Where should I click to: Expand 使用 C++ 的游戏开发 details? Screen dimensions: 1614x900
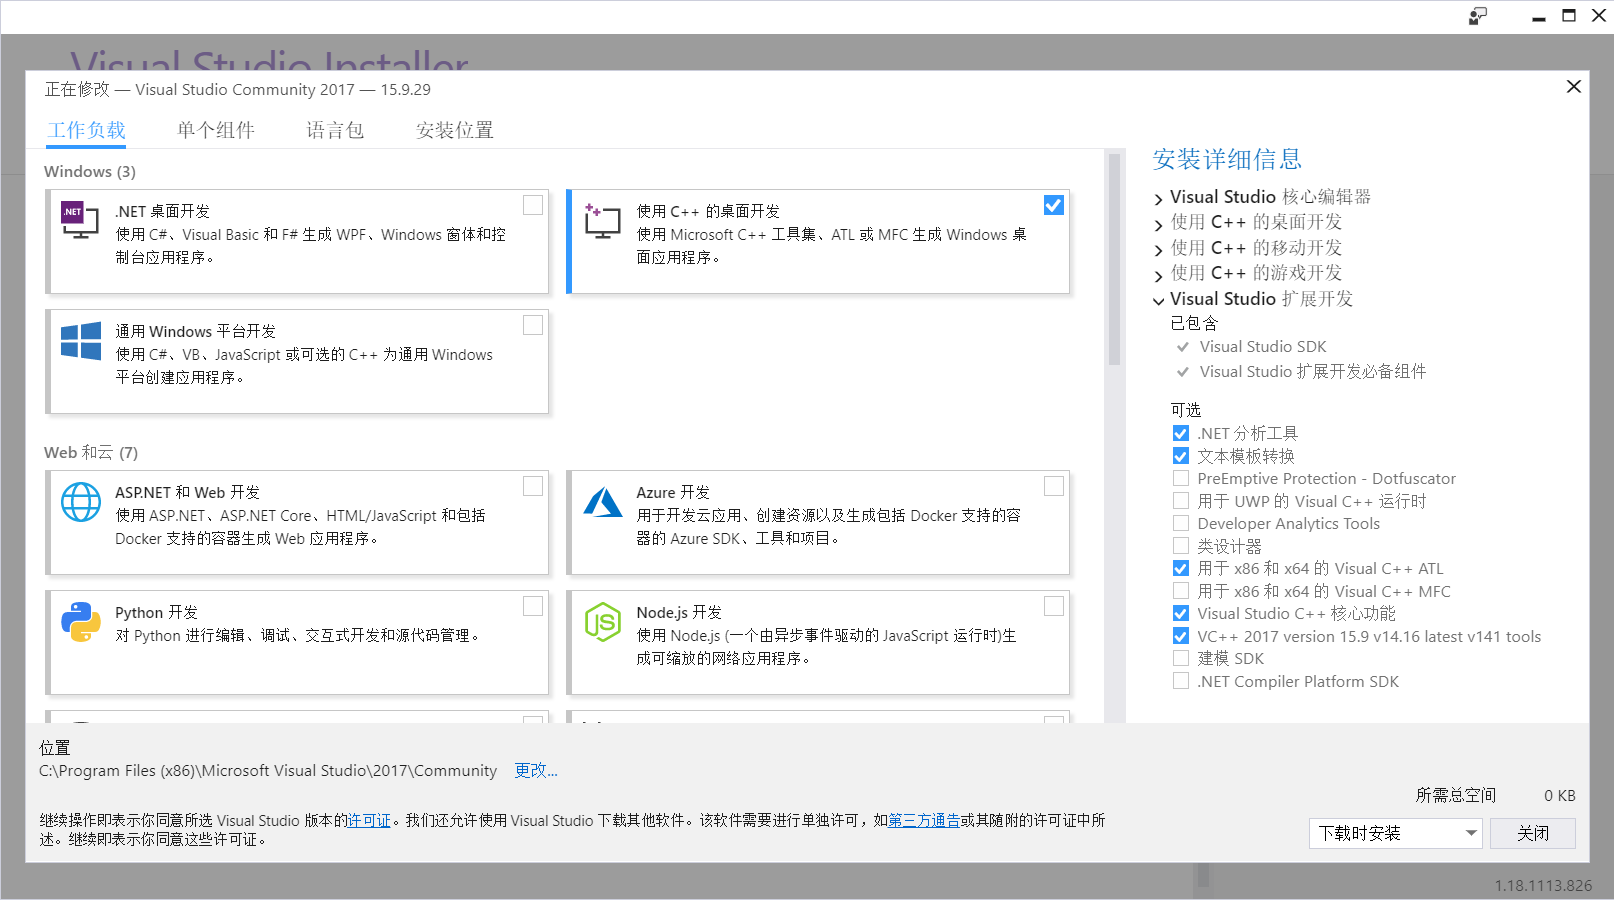tap(1159, 275)
